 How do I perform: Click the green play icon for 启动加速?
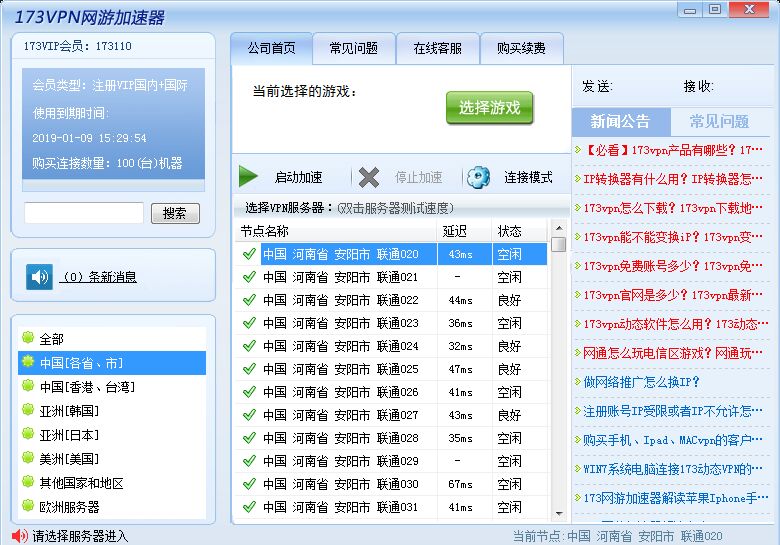click(248, 177)
